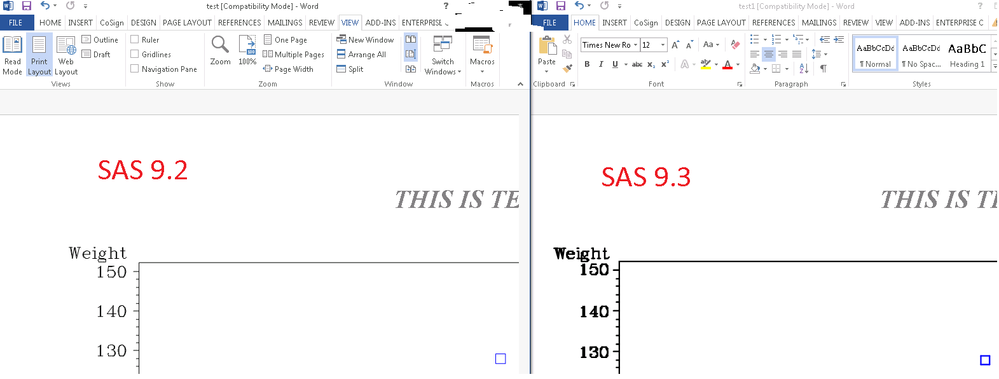The width and height of the screenshot is (999, 379).
Task: Open a New Window
Action: tap(365, 39)
